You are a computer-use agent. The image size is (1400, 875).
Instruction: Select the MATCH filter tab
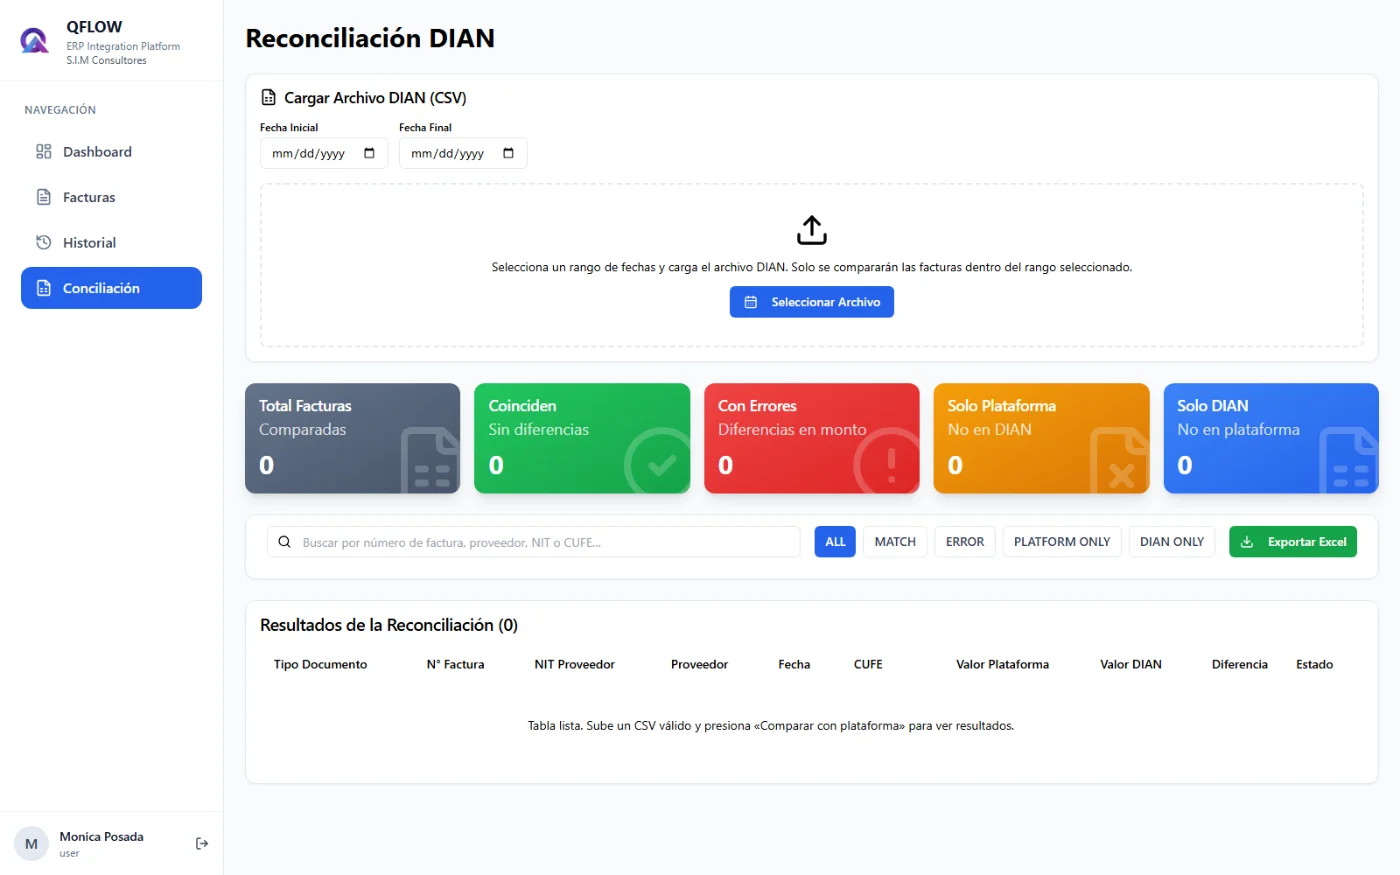tap(895, 542)
